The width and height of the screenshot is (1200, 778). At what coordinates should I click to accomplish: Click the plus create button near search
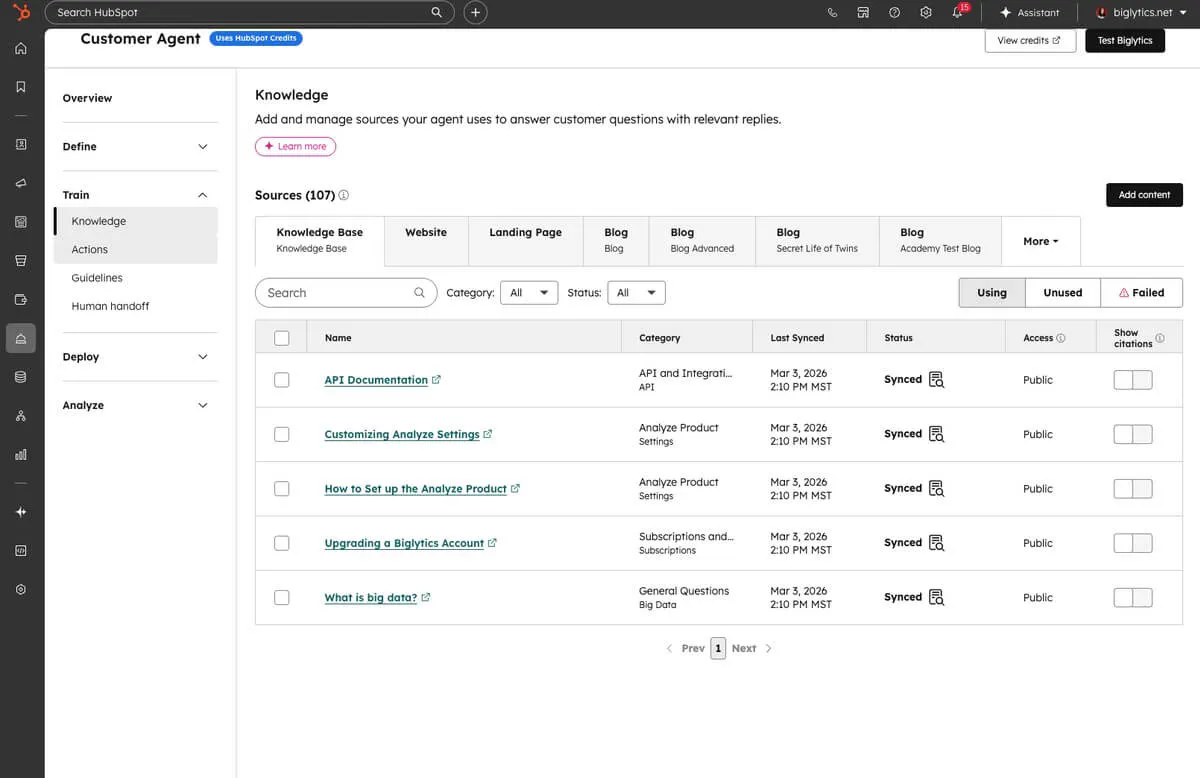click(x=476, y=12)
